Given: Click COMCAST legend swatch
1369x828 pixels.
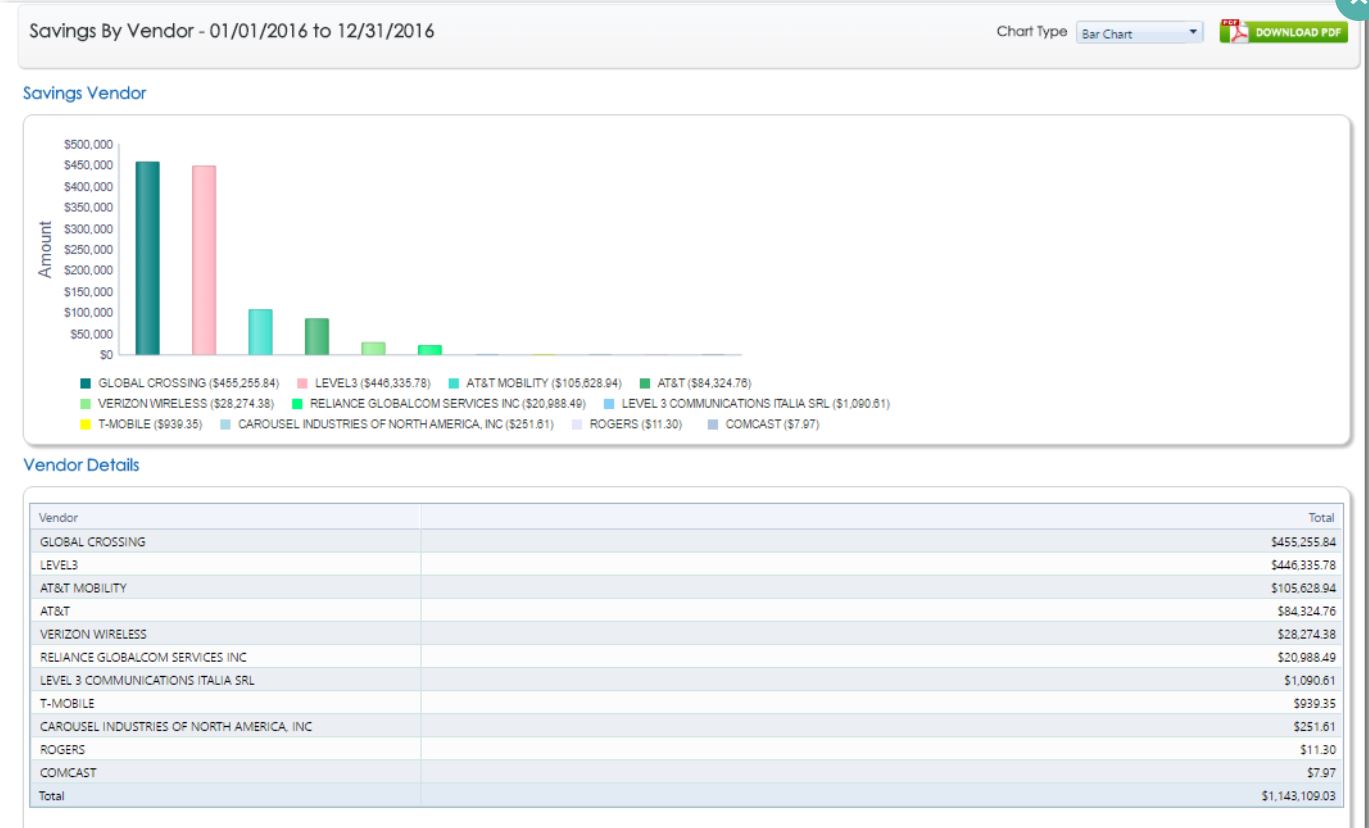Looking at the screenshot, I should 713,425.
